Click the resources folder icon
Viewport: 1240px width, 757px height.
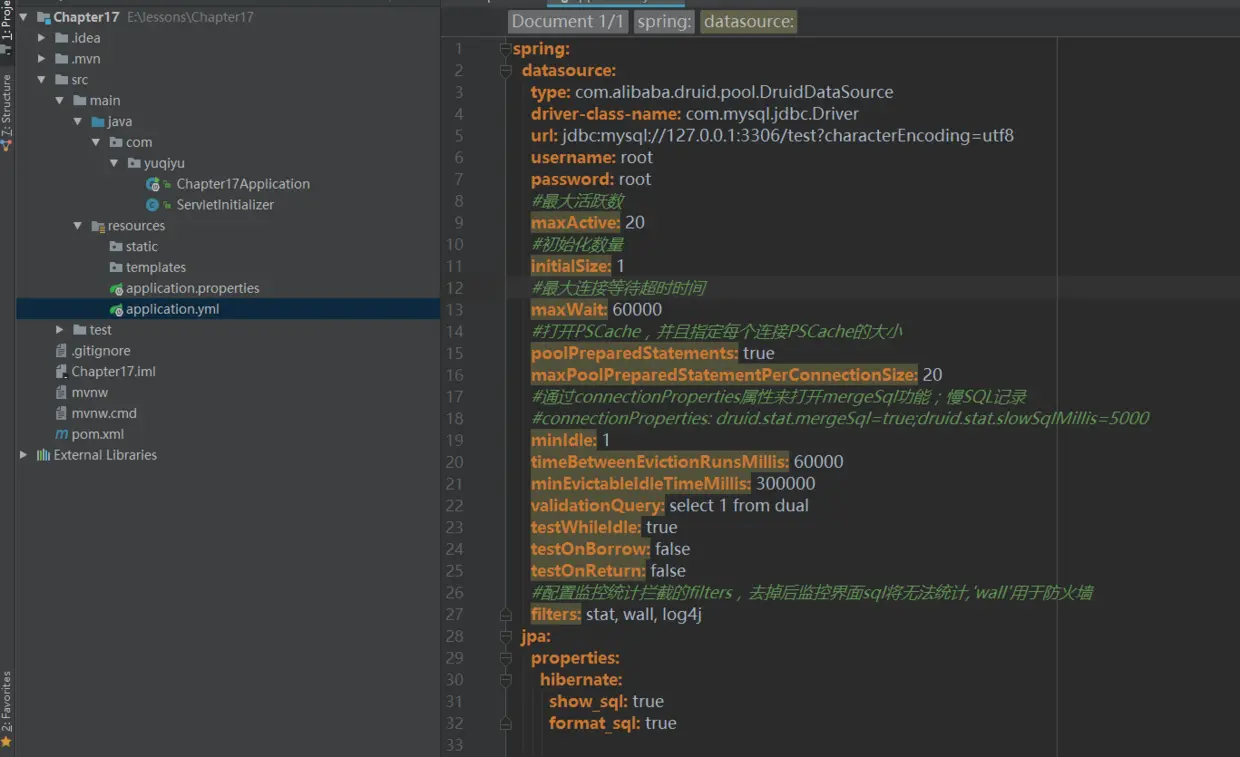click(x=98, y=226)
